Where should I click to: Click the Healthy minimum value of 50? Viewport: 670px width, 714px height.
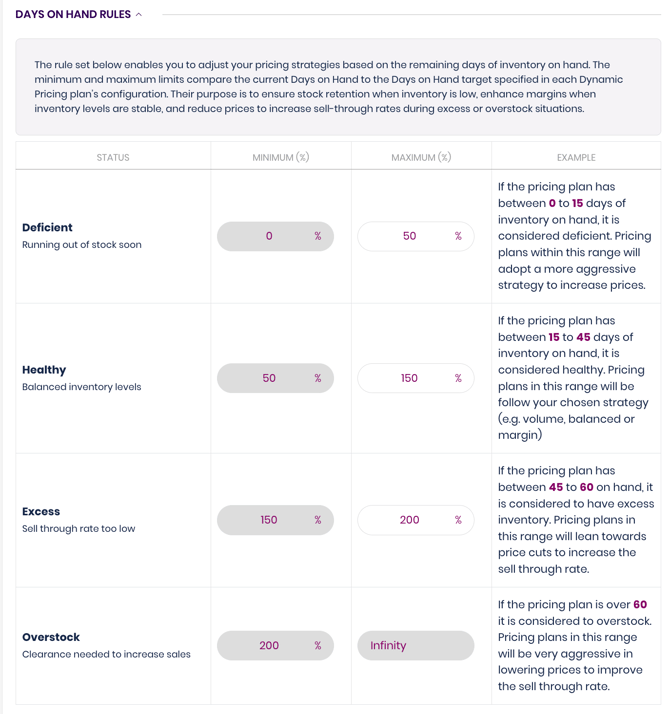[x=268, y=378]
